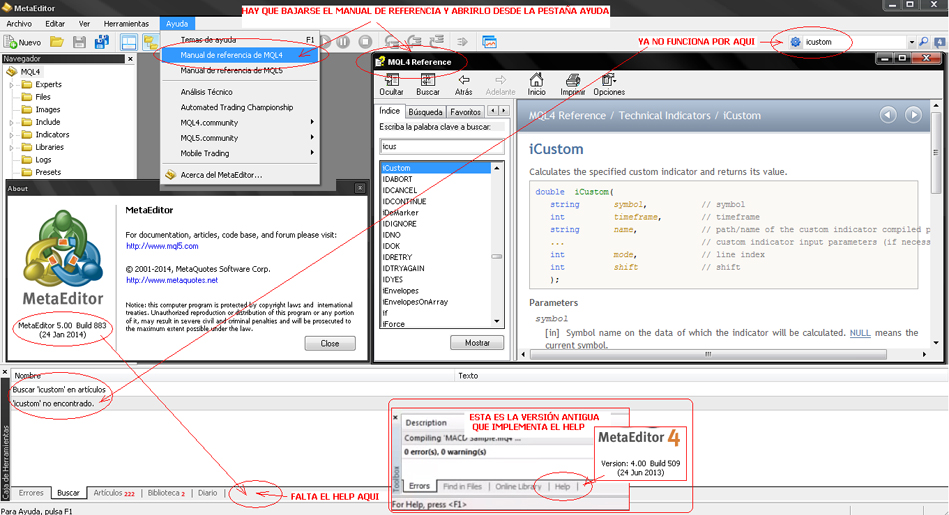This screenshot has width=949, height=515.
Task: Open the search box dropdown arrow
Action: tap(909, 42)
